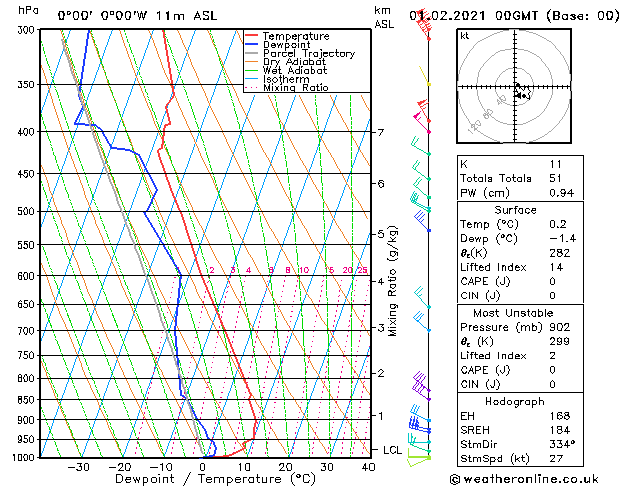Click the gray Parcel Trajectory line sample in legend
This screenshot has height=486, width=629.
coord(252,53)
